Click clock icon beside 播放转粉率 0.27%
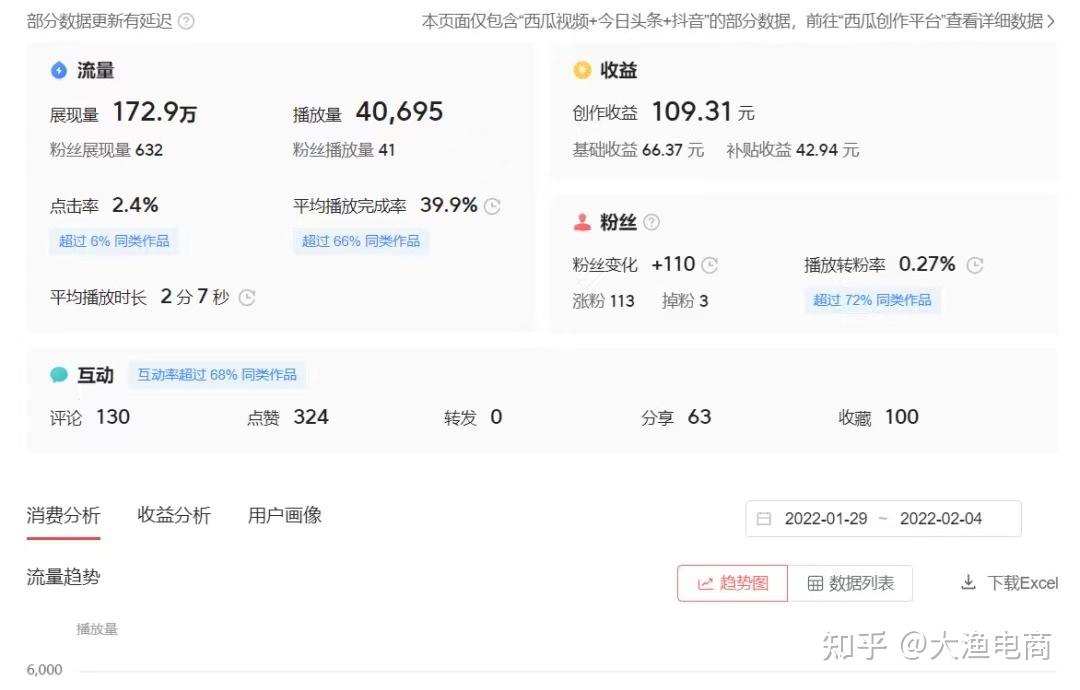 point(975,265)
